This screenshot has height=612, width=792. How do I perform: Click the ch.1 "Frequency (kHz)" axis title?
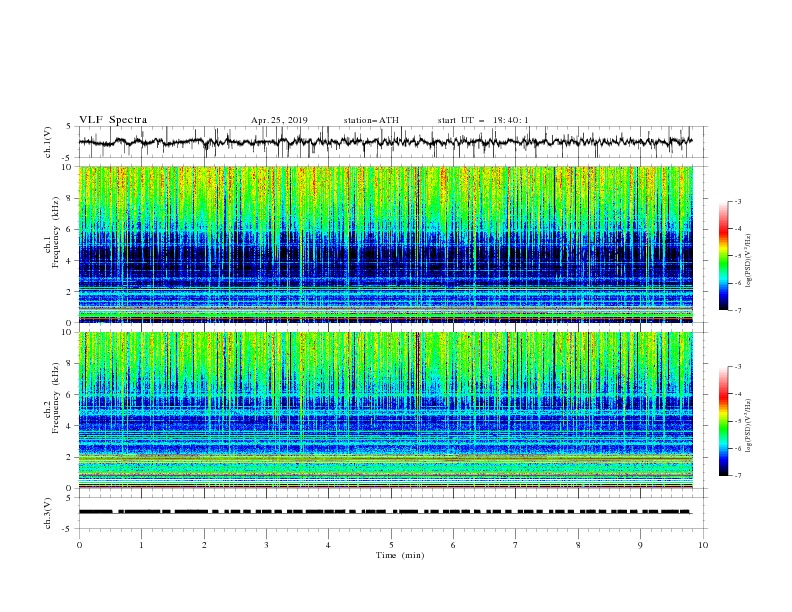[x=56, y=232]
